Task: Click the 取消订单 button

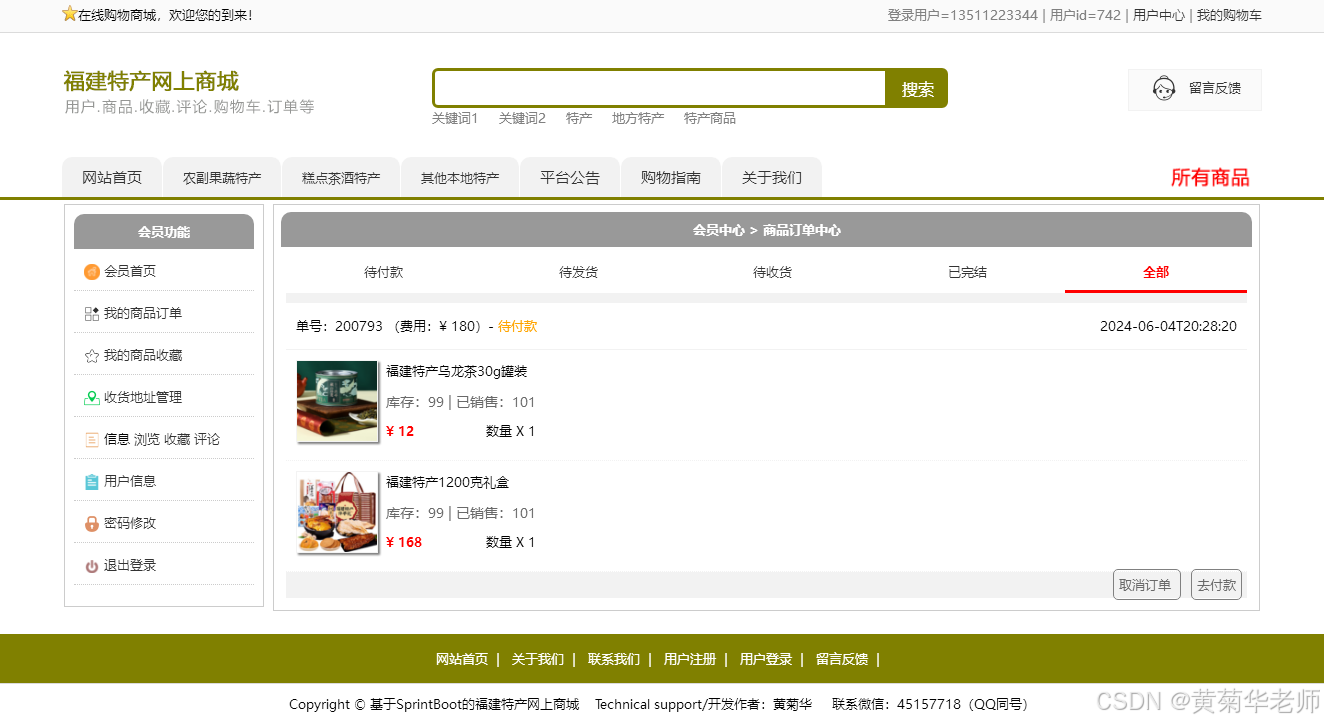Action: pyautogui.click(x=1146, y=585)
